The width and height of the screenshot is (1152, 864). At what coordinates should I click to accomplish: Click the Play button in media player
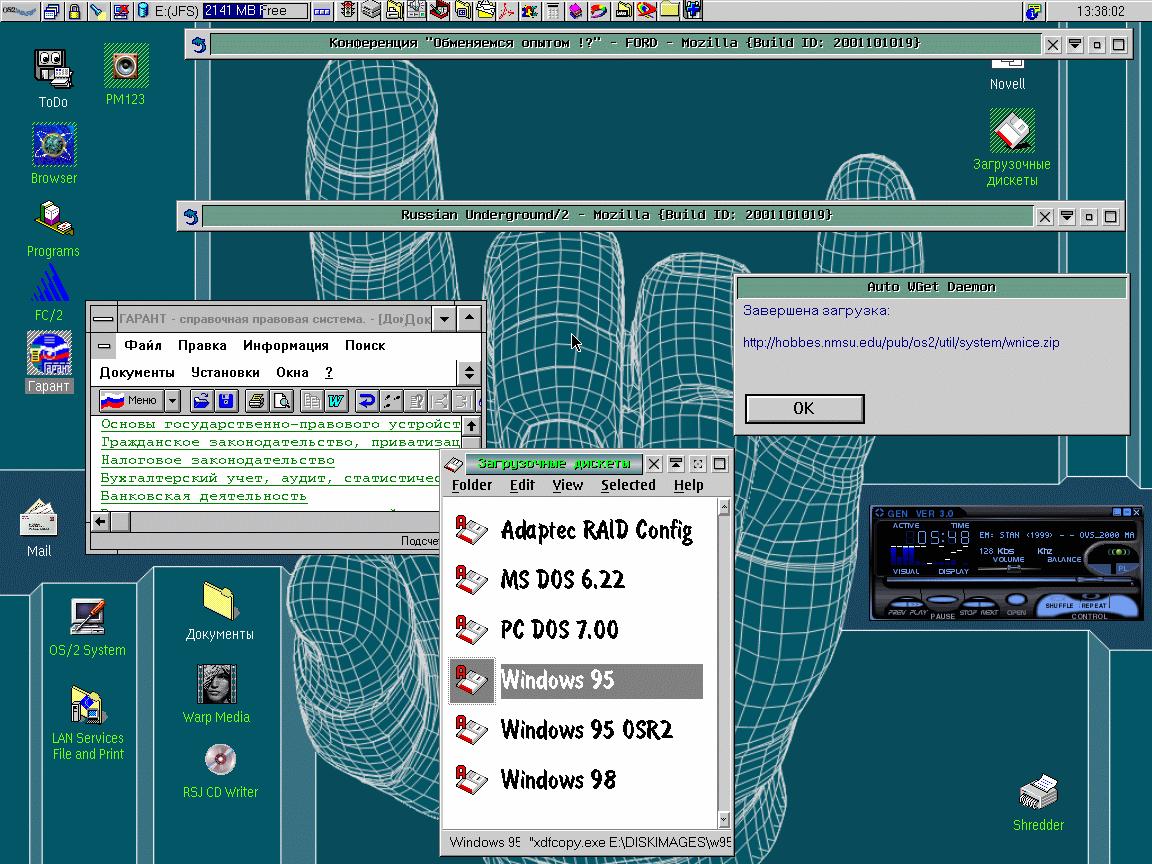pyautogui.click(x=916, y=605)
